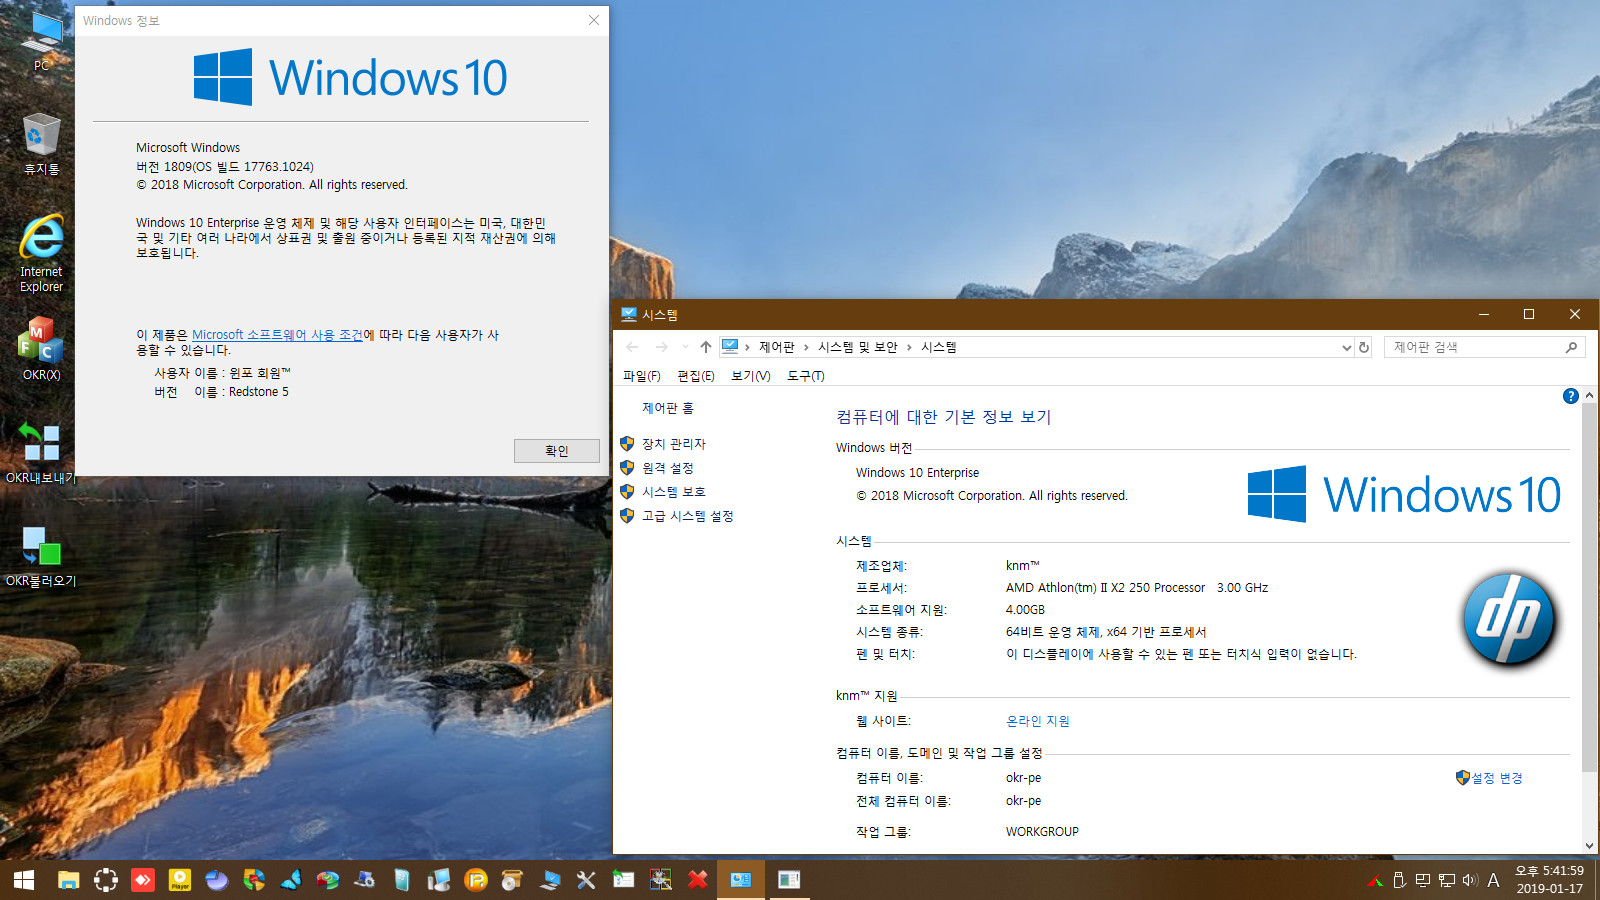Toggle the A input language indicator
The width and height of the screenshot is (1600, 900).
coord(1493,880)
